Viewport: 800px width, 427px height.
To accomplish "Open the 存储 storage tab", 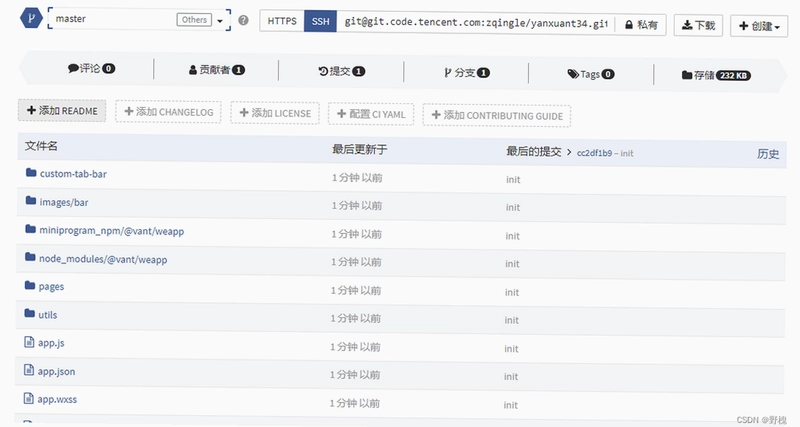I will (716, 76).
